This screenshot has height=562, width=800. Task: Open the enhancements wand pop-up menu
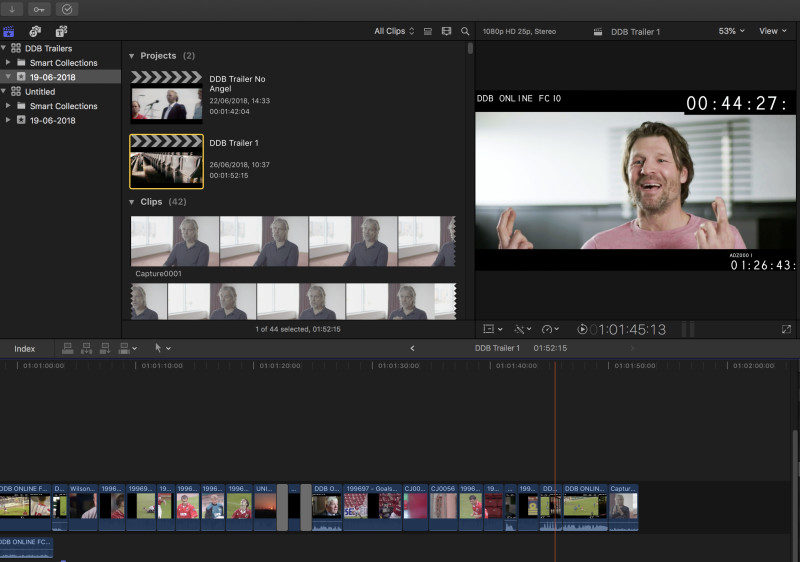point(523,329)
